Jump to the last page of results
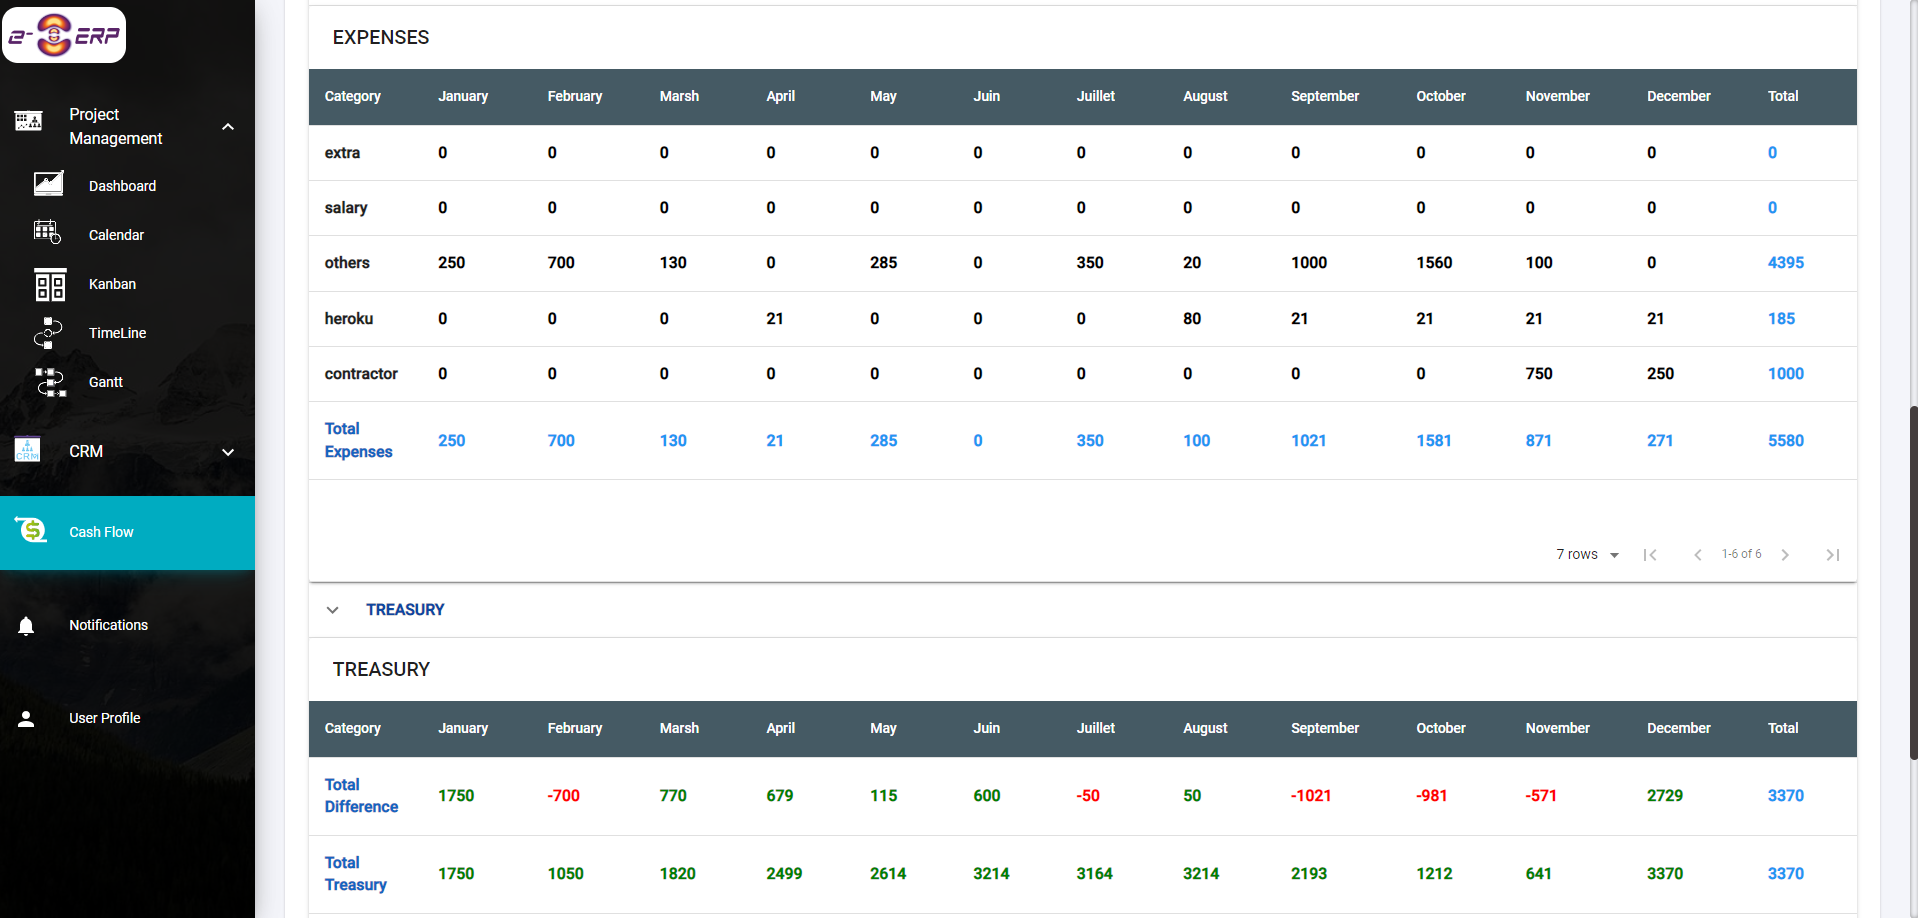 [1833, 554]
